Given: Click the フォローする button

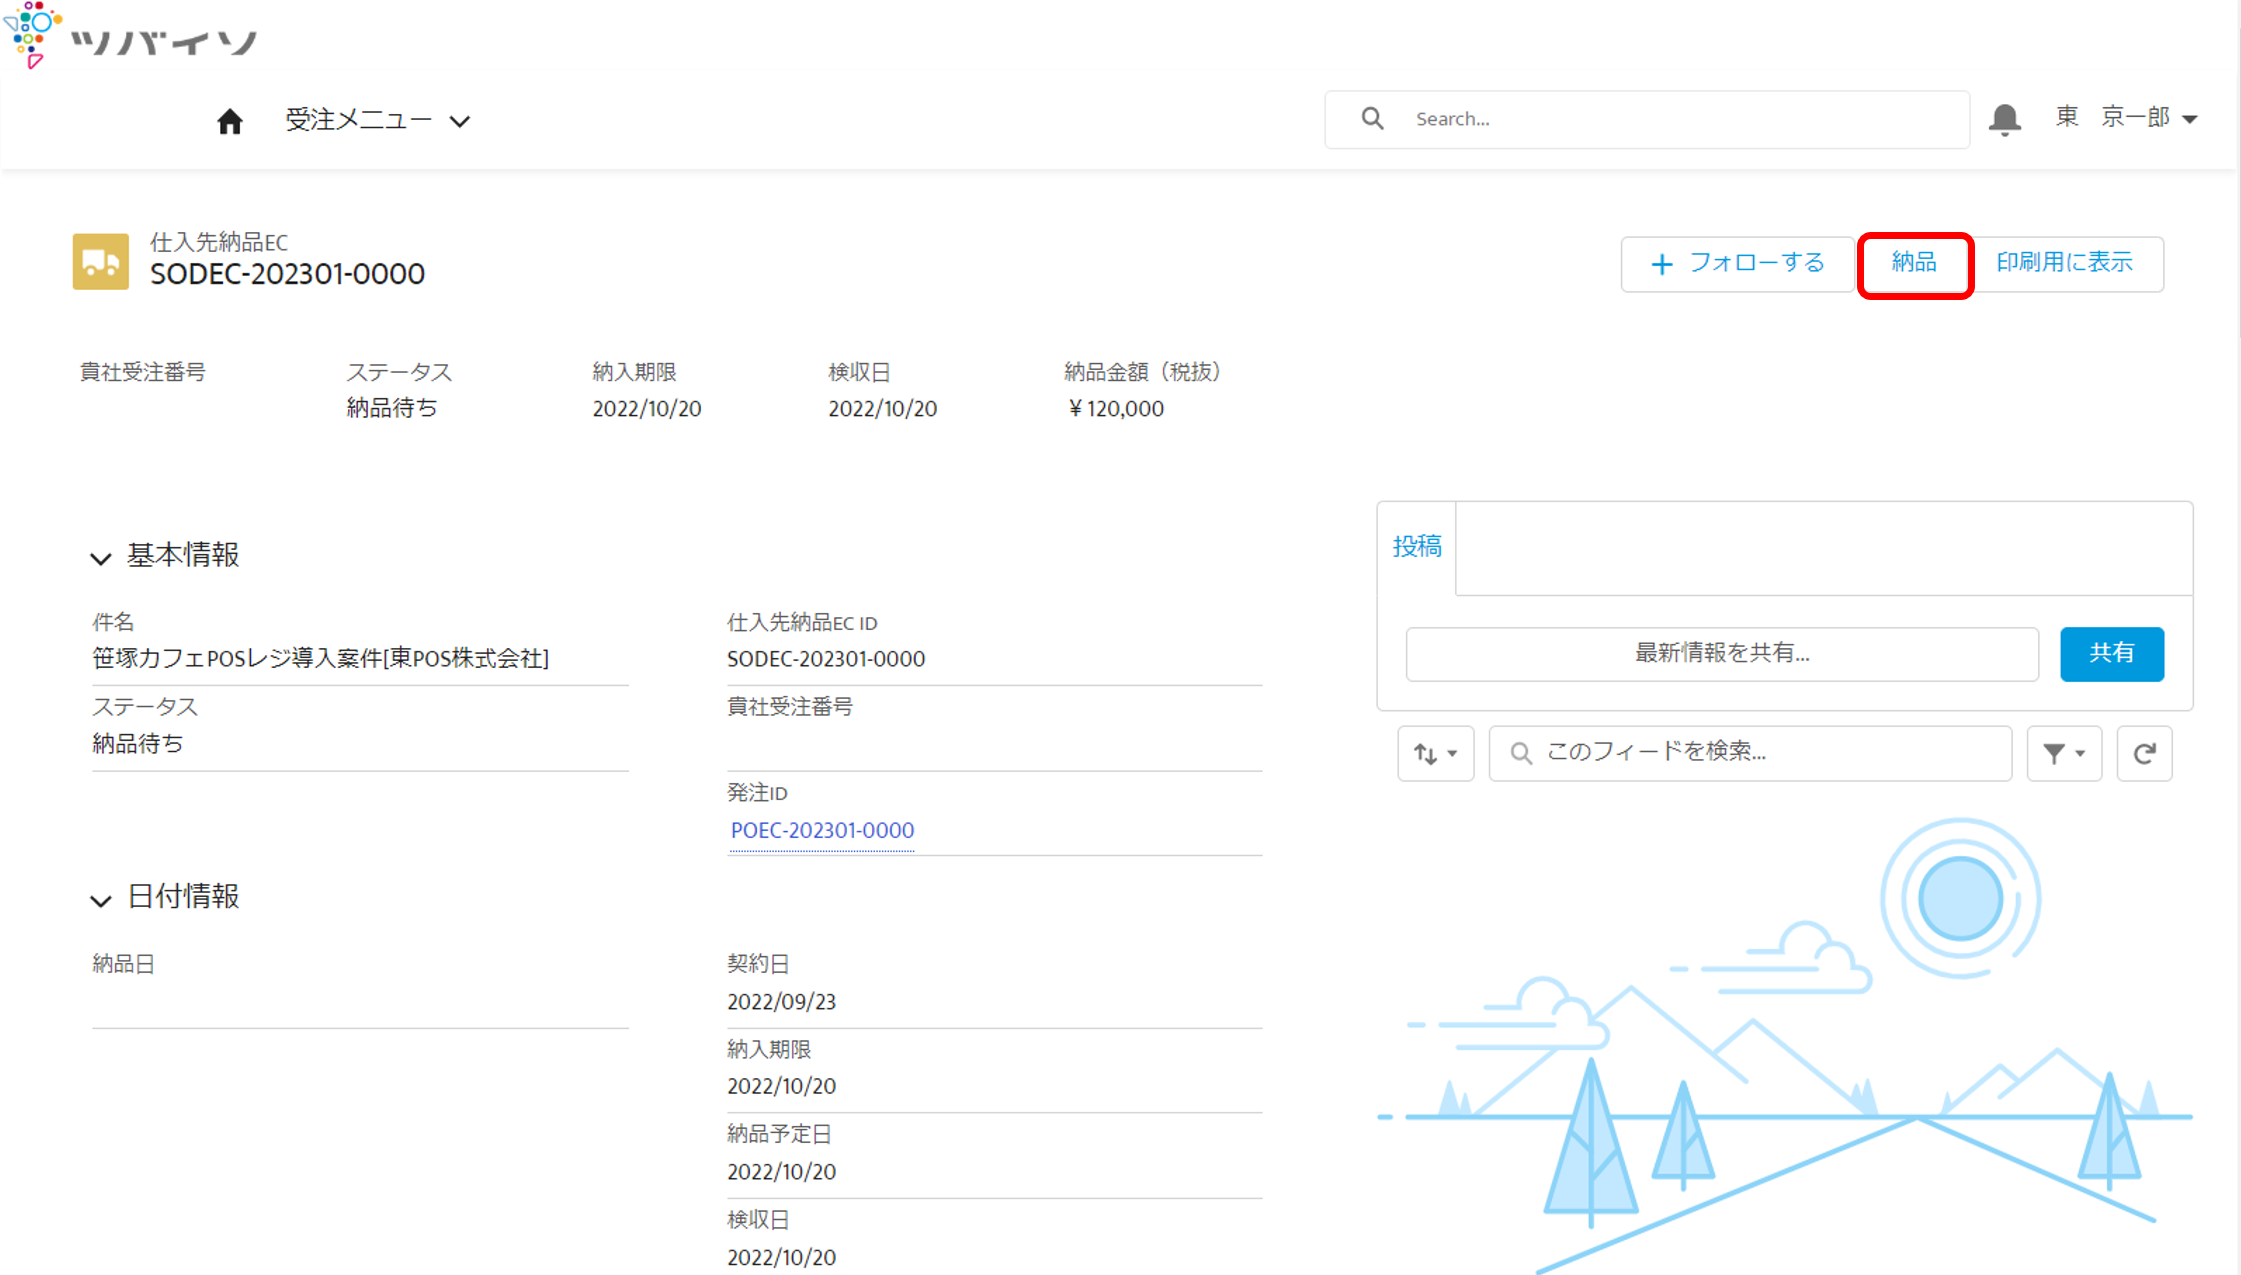Looking at the screenshot, I should [x=1737, y=263].
